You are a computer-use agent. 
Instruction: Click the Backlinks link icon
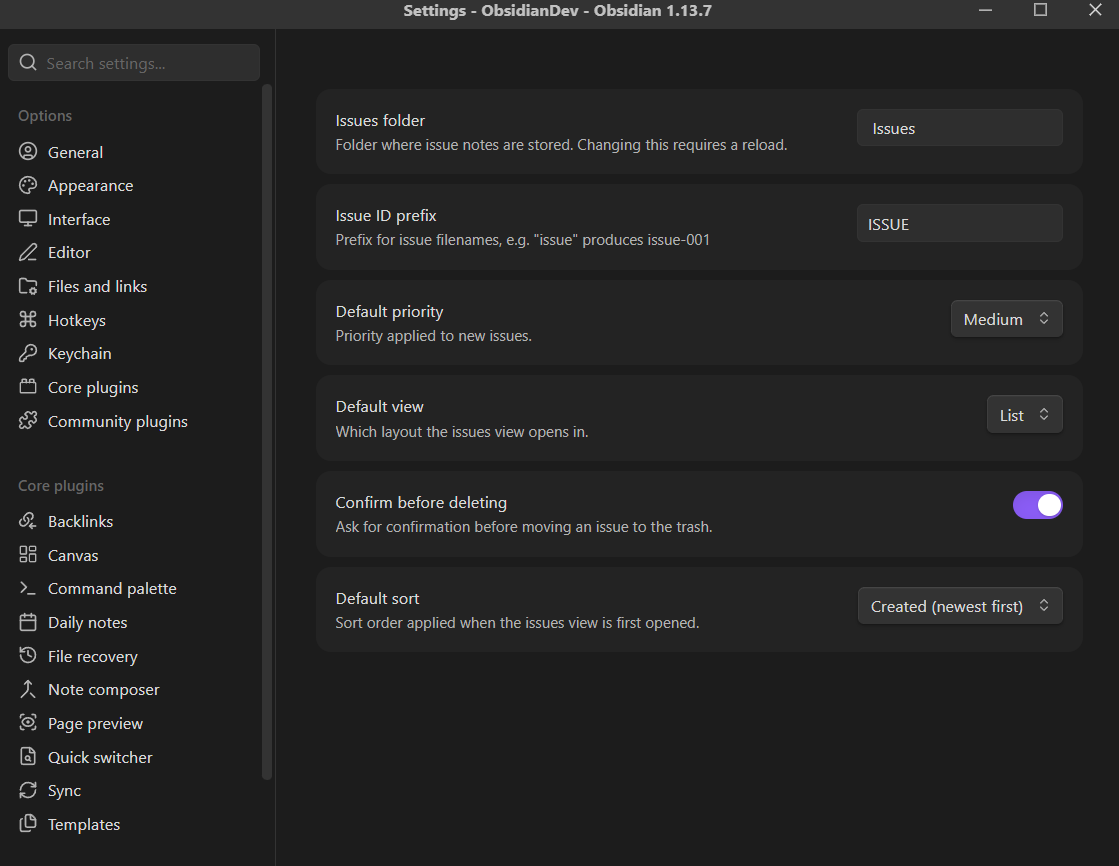click(x=28, y=521)
